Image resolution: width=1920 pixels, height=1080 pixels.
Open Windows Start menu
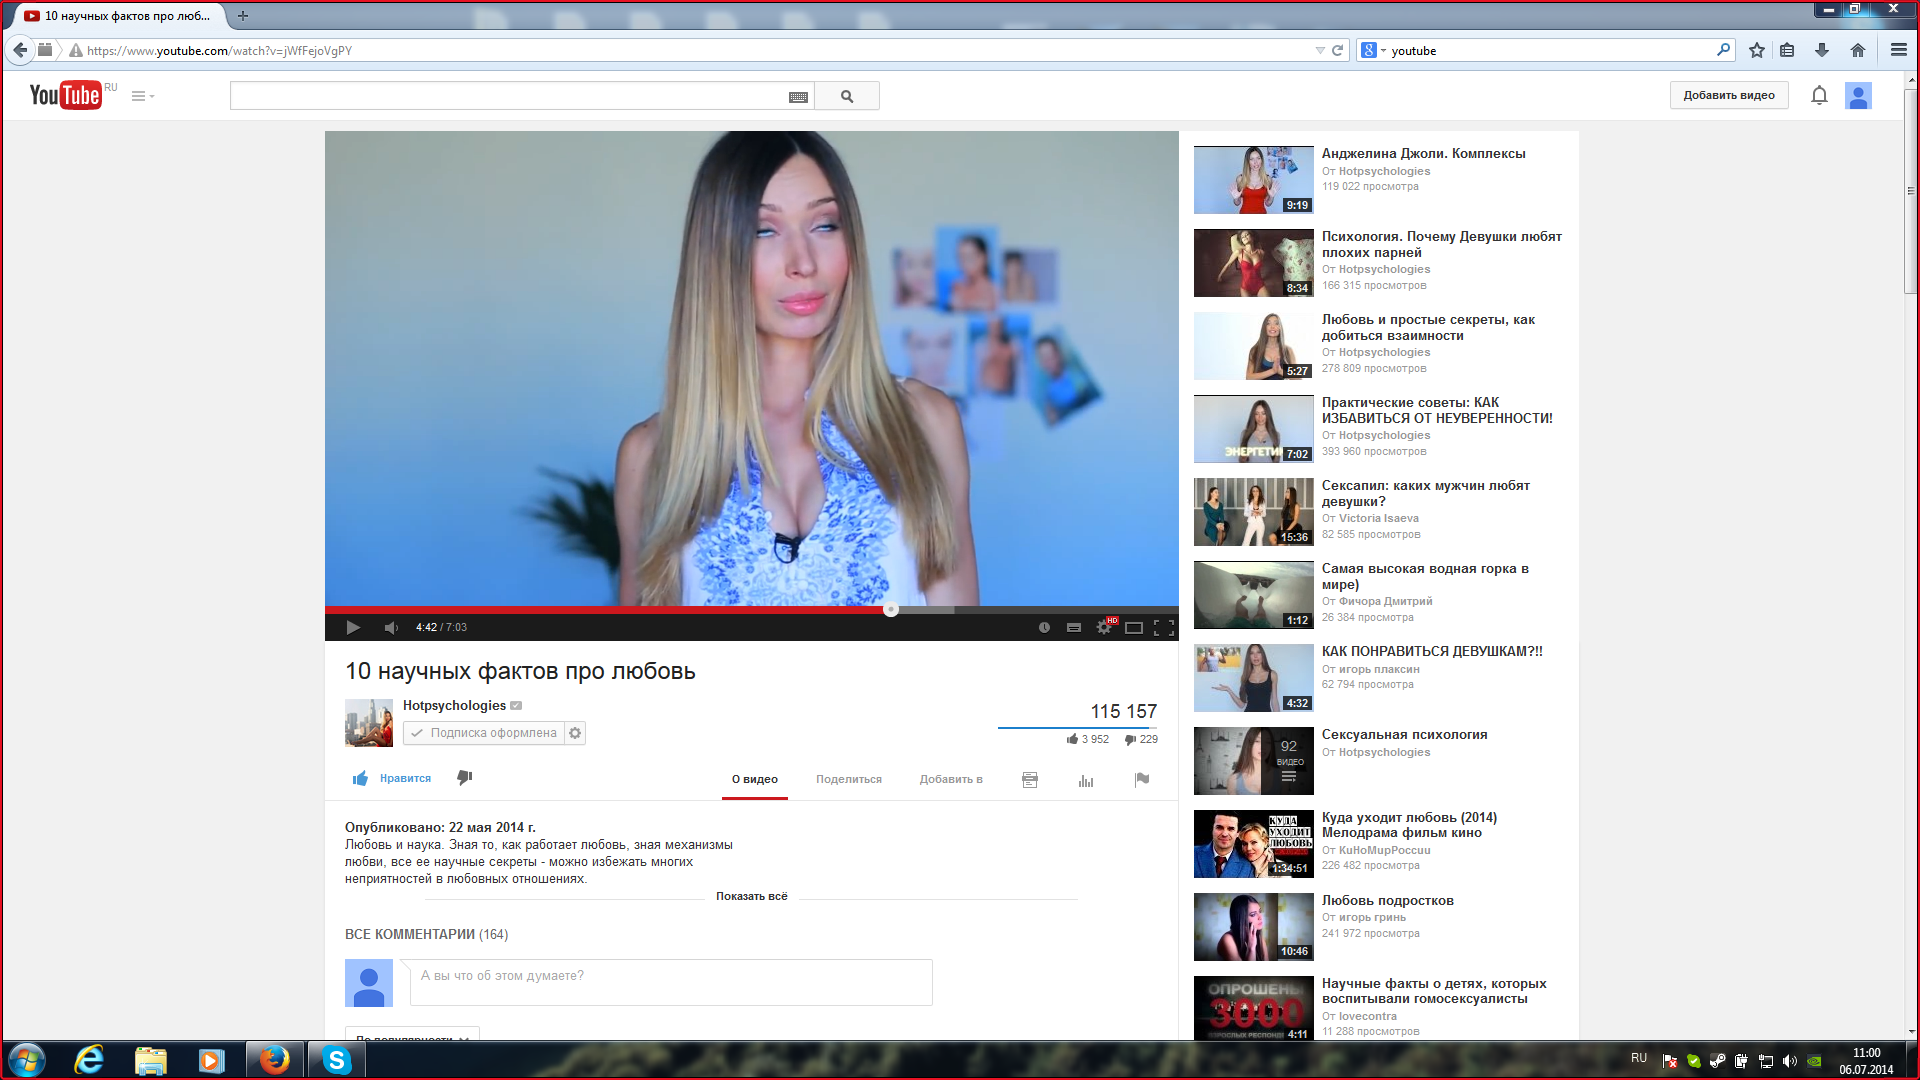coord(27,1060)
